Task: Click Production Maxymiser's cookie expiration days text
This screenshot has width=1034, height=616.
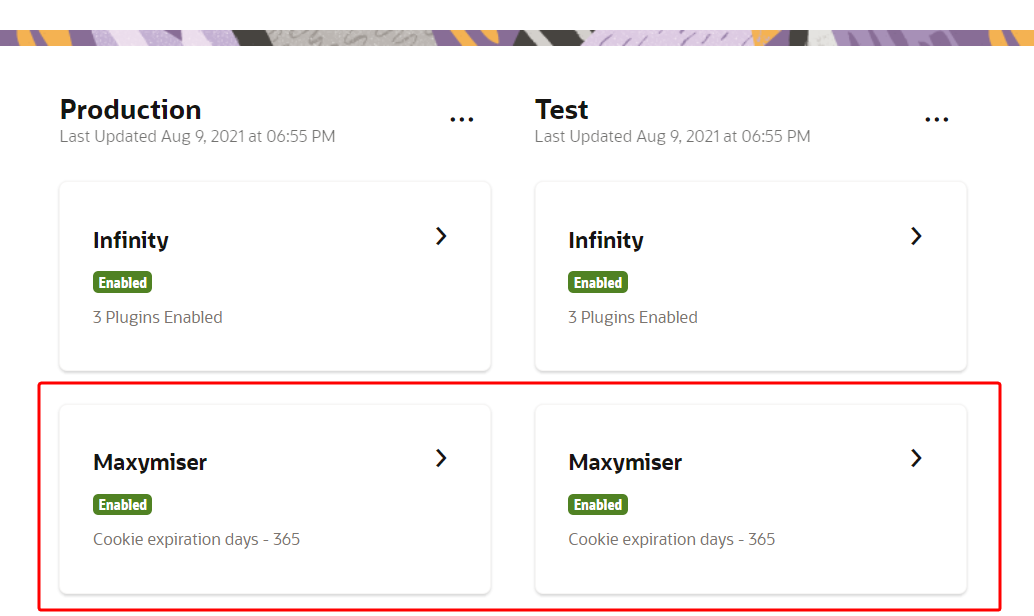Action: point(197,539)
